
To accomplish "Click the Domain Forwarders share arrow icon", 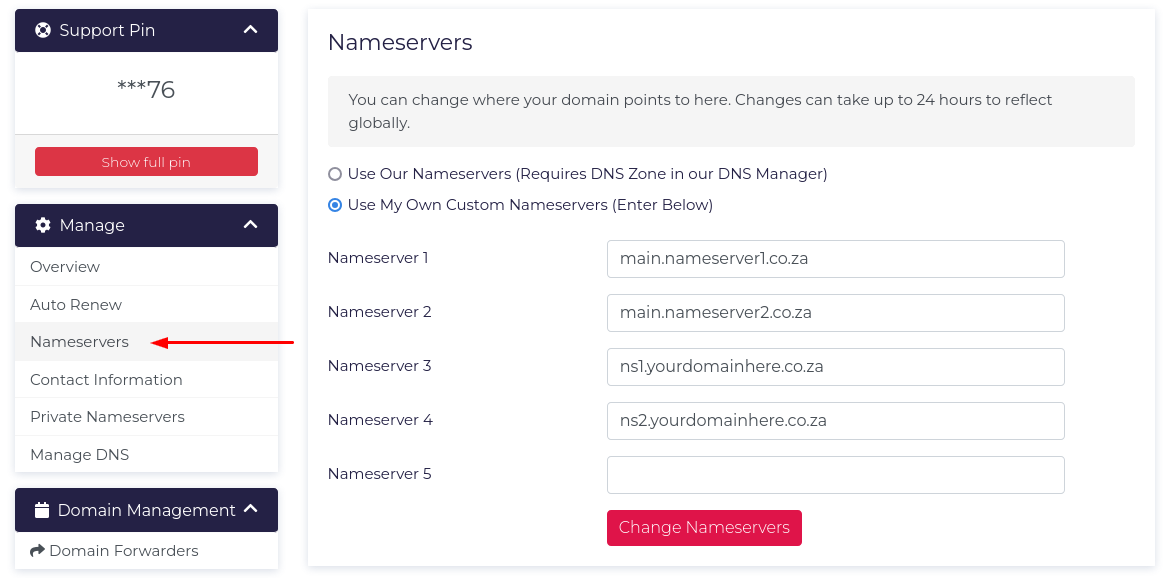I will (38, 551).
